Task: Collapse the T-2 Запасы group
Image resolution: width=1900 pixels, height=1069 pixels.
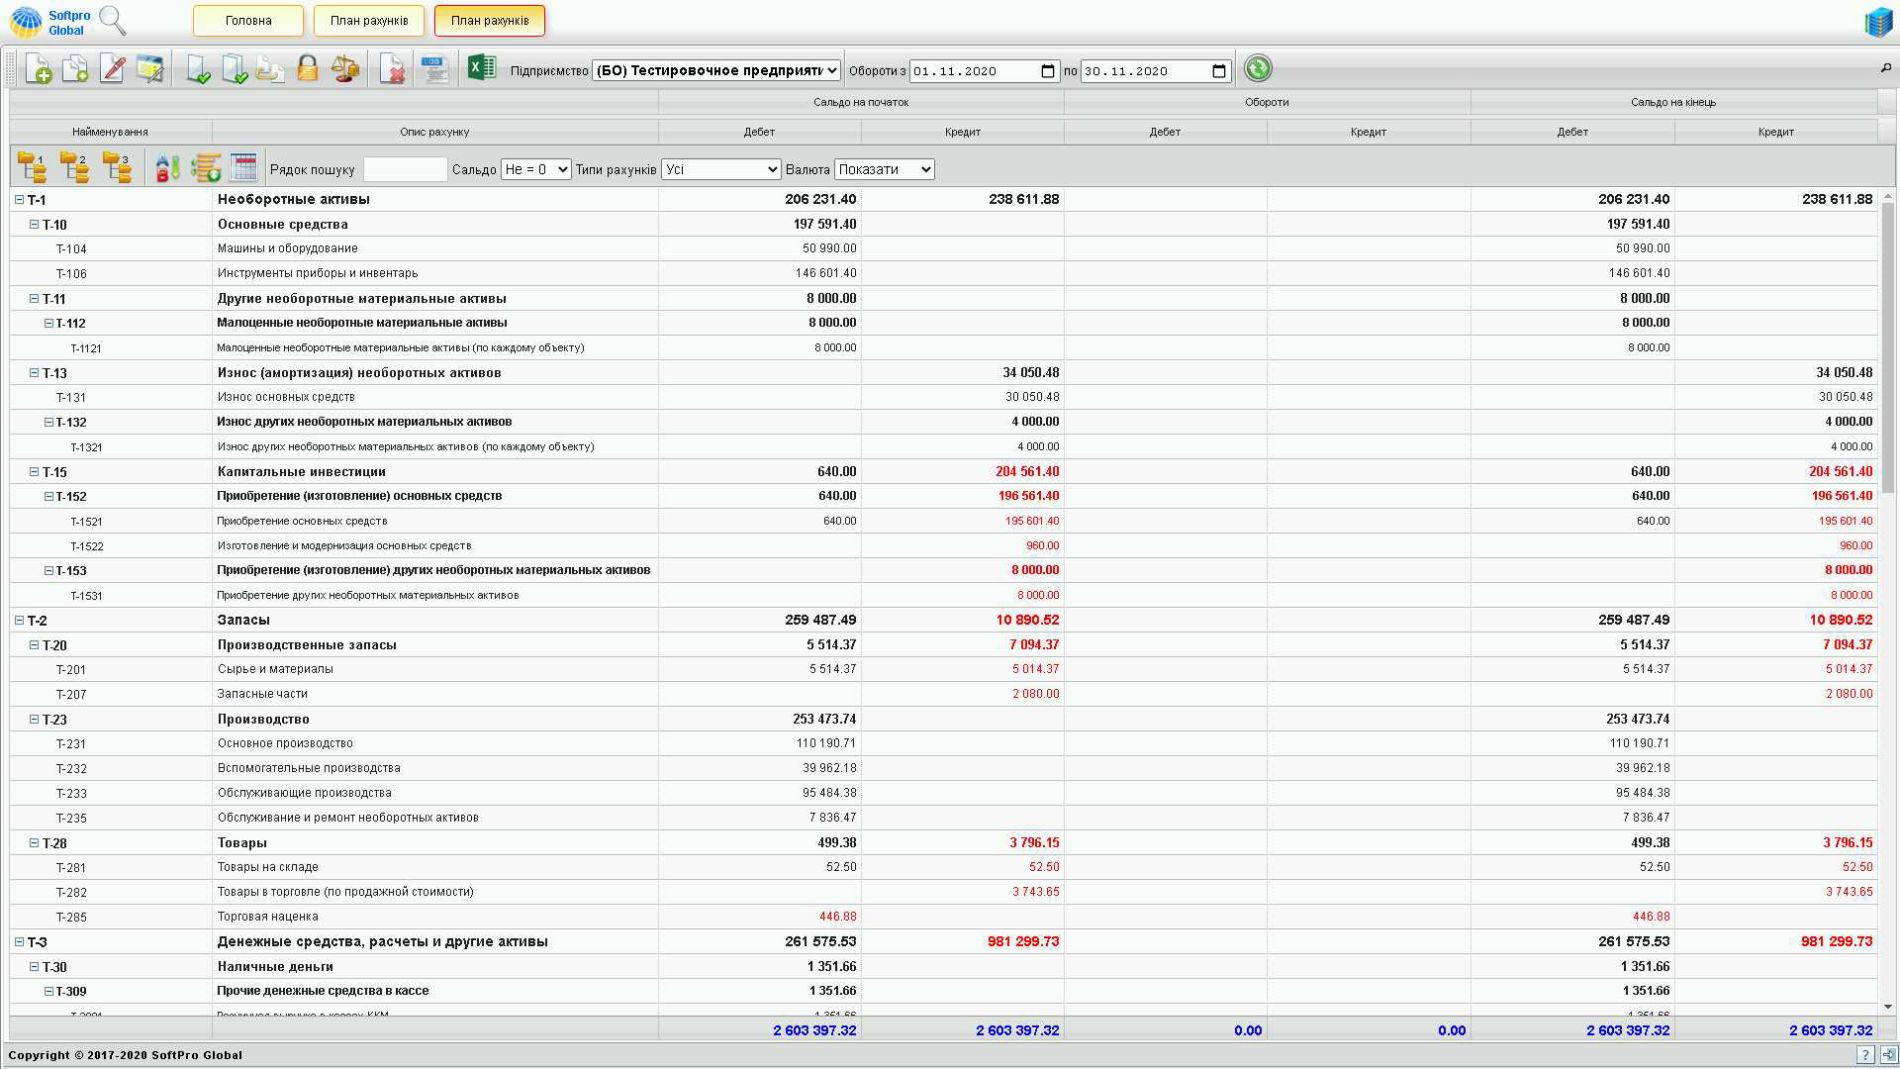Action: click(x=19, y=621)
